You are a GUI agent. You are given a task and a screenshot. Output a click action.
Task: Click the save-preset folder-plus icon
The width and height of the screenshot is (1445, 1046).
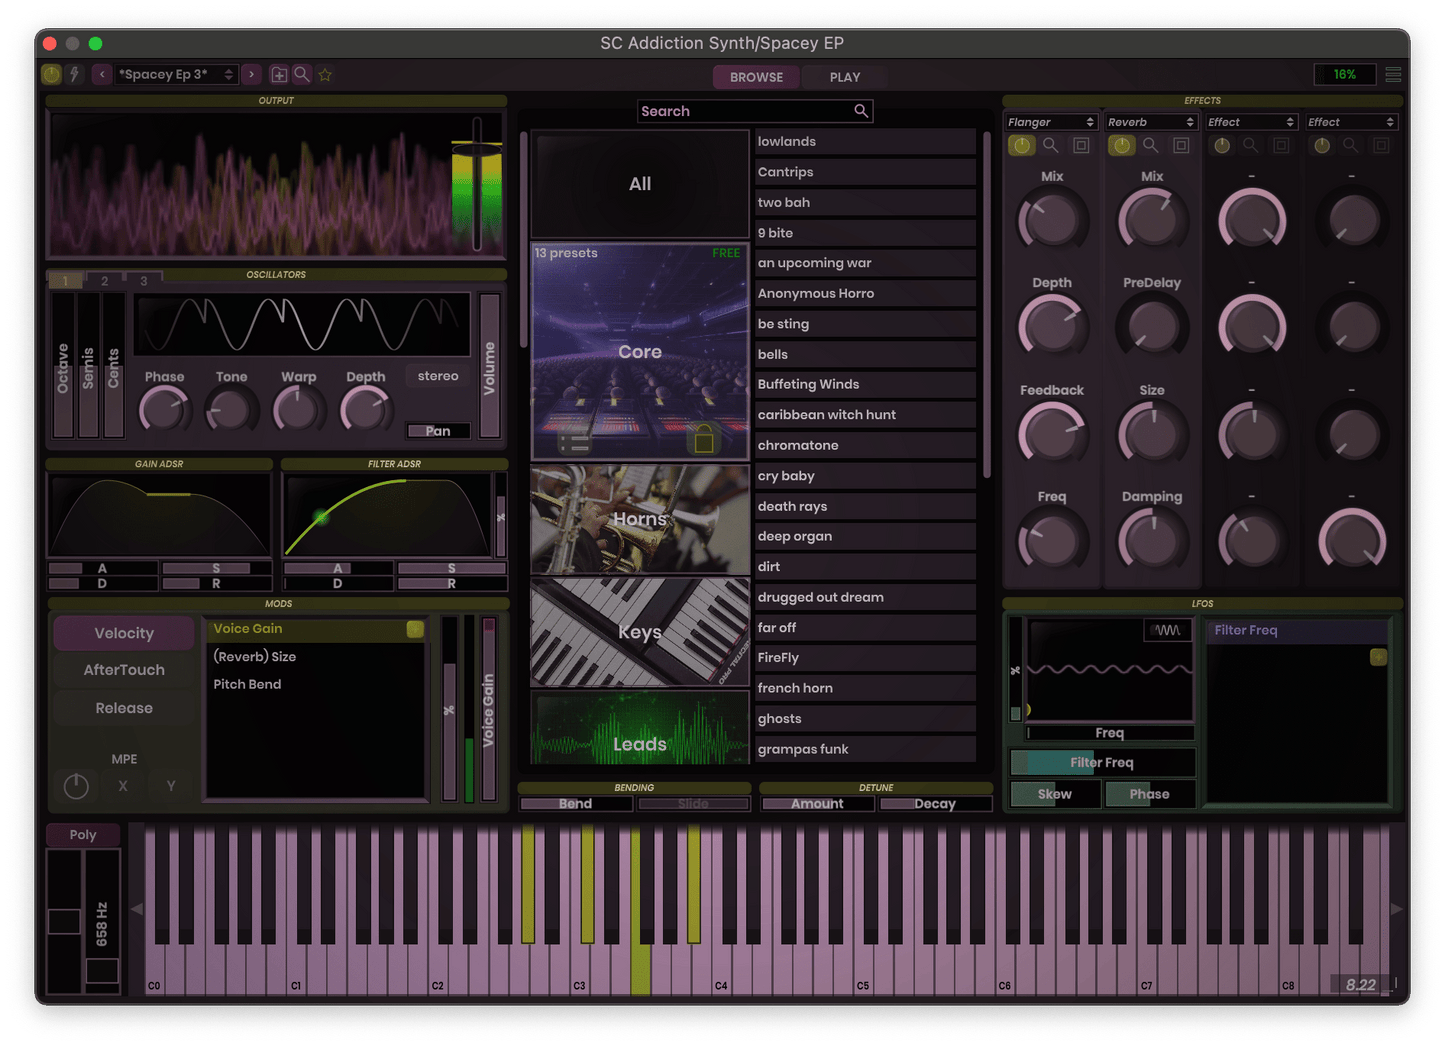(x=279, y=74)
